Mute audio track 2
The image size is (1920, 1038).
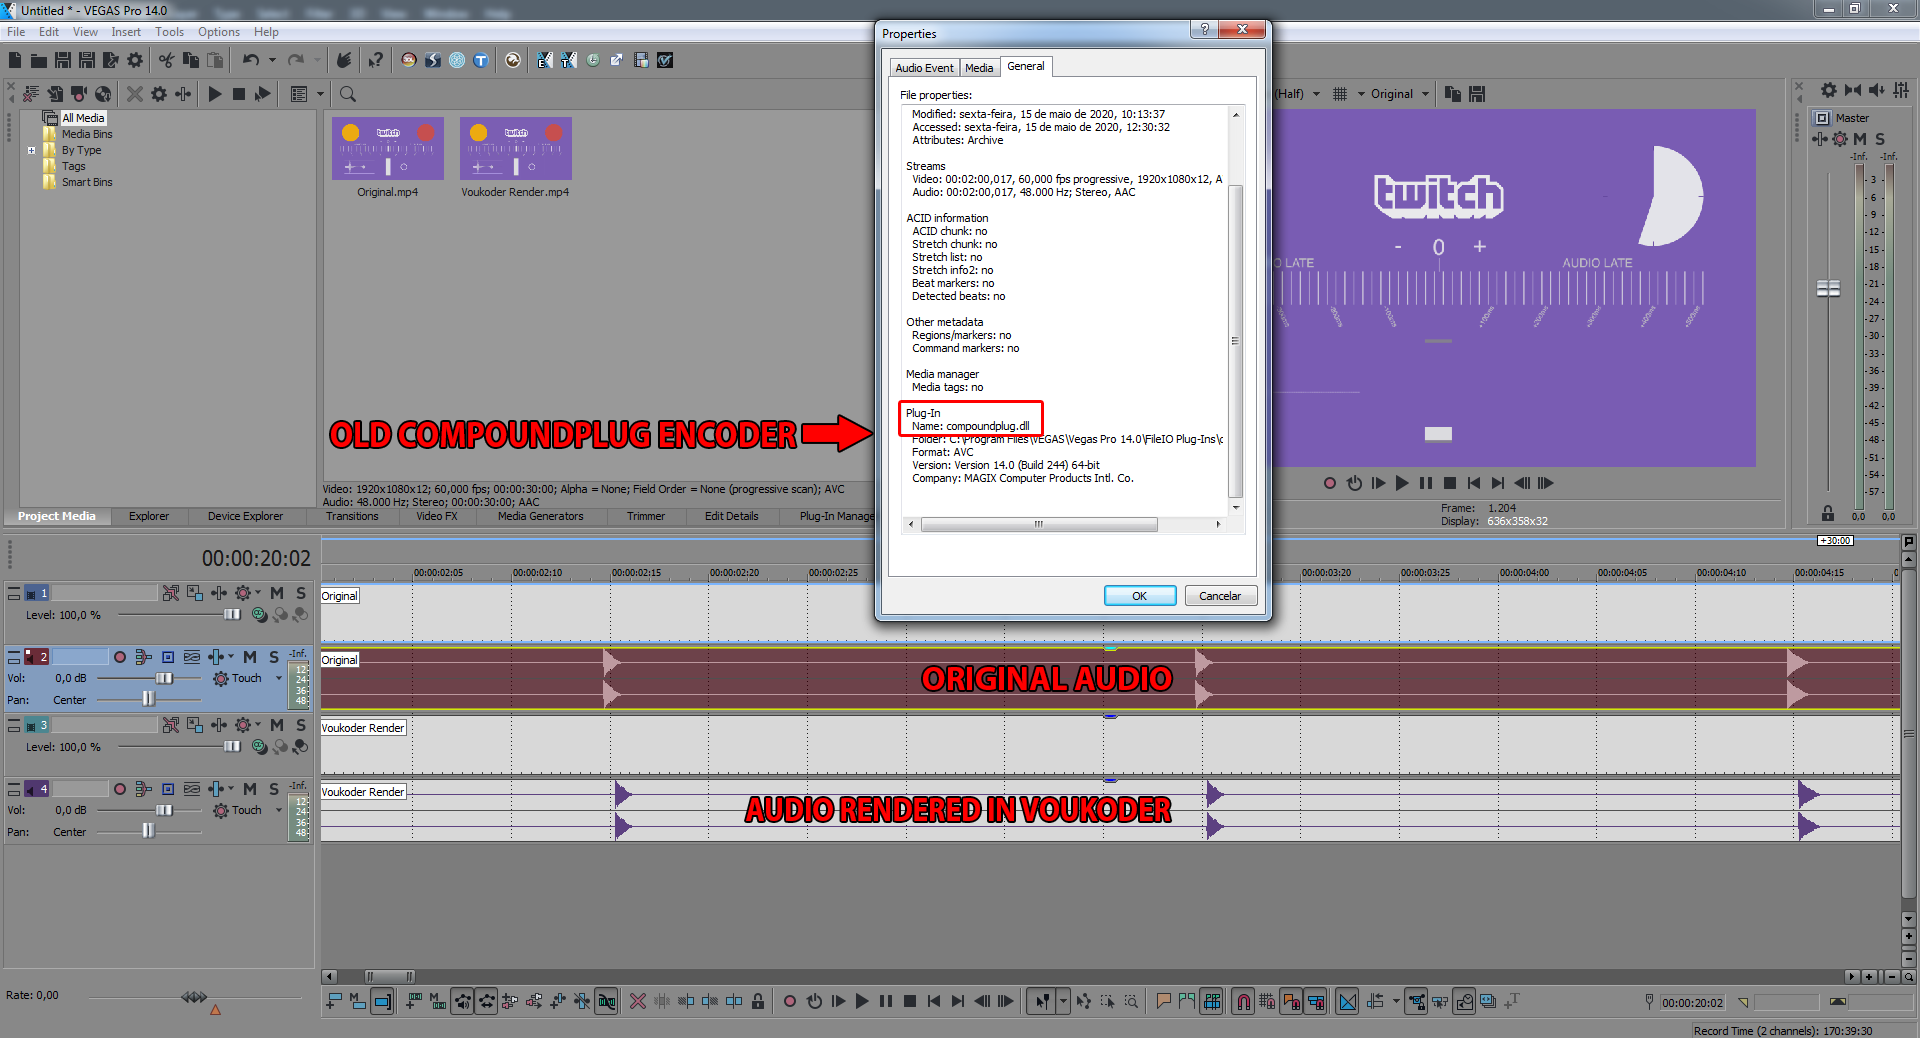250,657
